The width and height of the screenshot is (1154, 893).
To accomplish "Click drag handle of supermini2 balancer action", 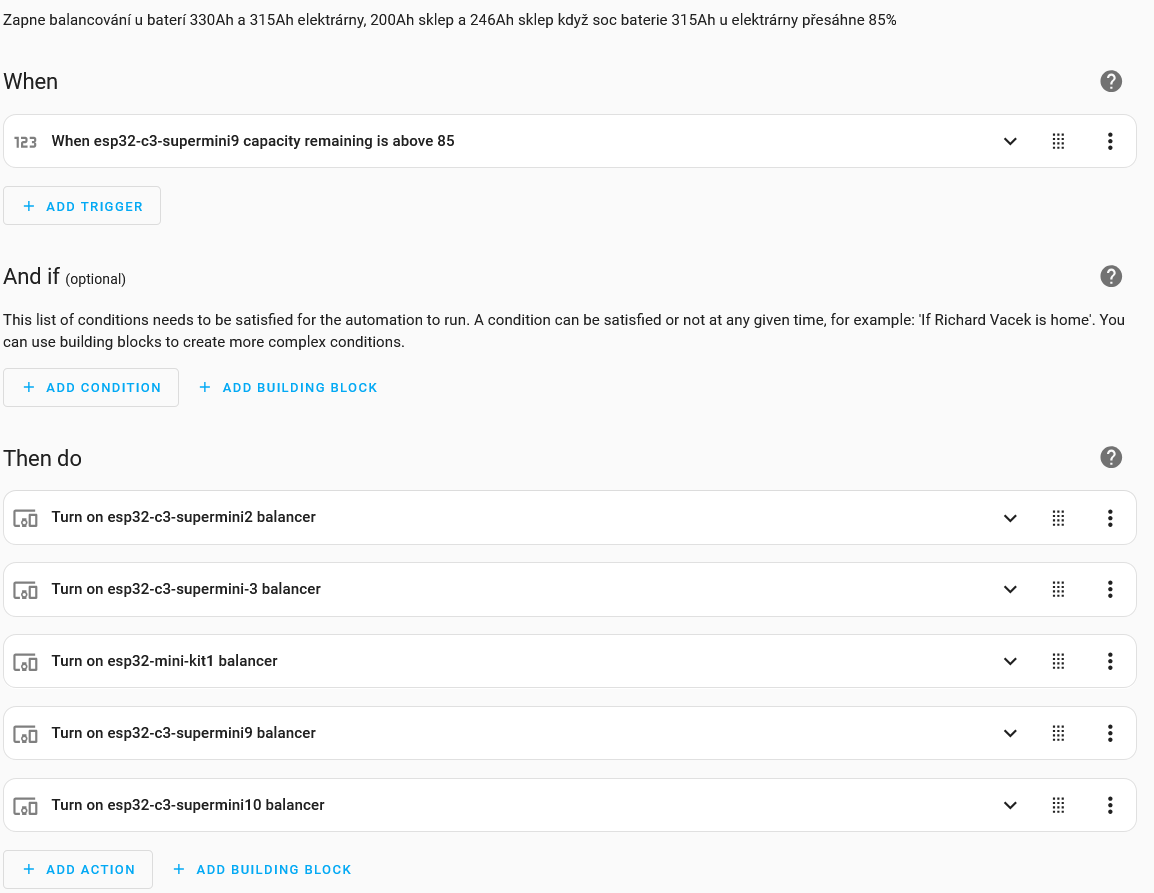I will (x=1058, y=518).
